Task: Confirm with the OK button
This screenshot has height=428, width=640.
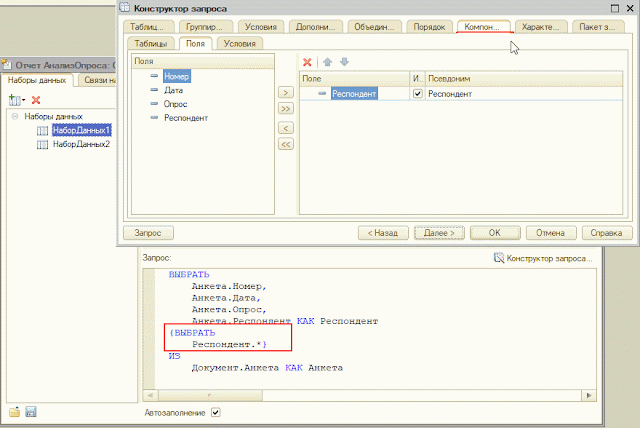Action: click(495, 233)
